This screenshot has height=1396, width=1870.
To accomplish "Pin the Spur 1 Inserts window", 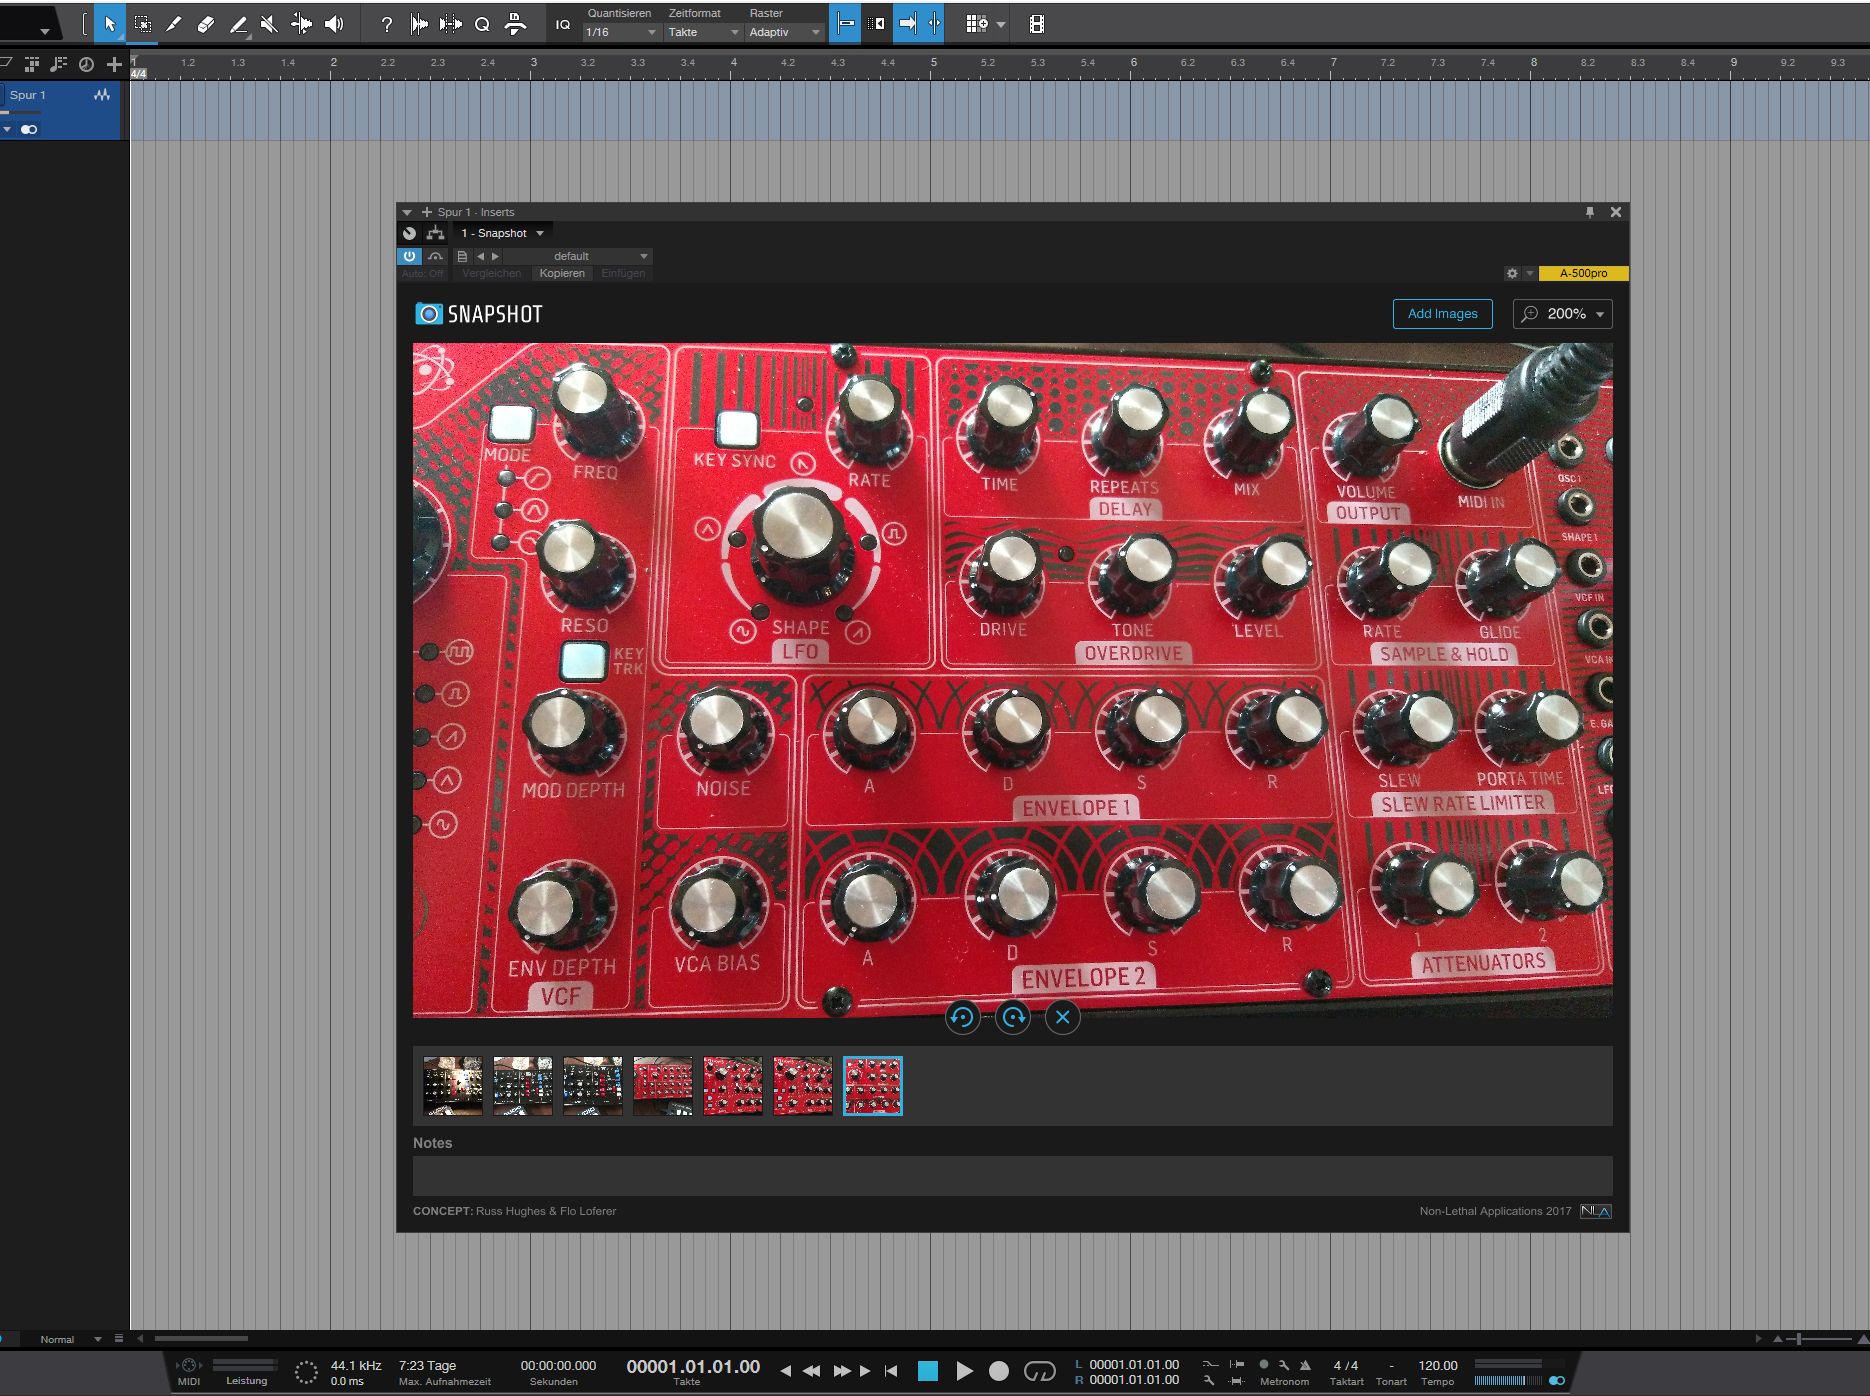I will [x=1589, y=212].
